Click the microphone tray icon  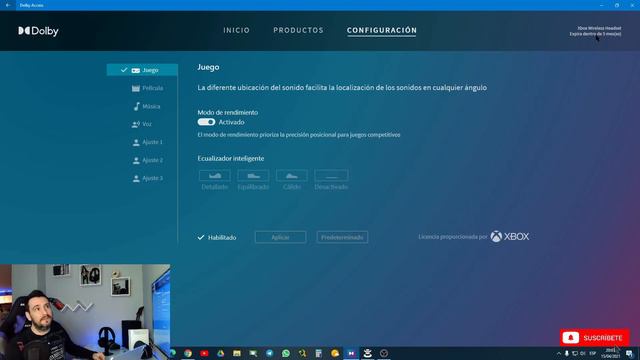[567, 353]
